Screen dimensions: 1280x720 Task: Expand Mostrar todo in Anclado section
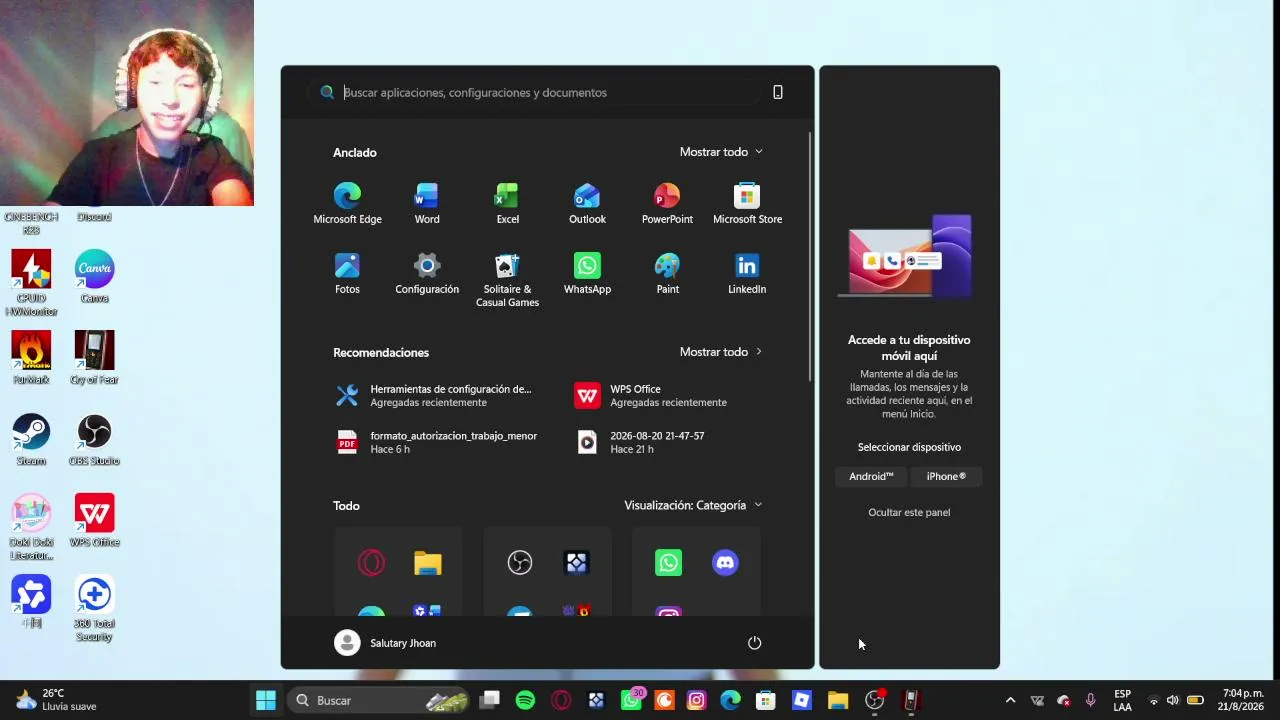pos(721,152)
